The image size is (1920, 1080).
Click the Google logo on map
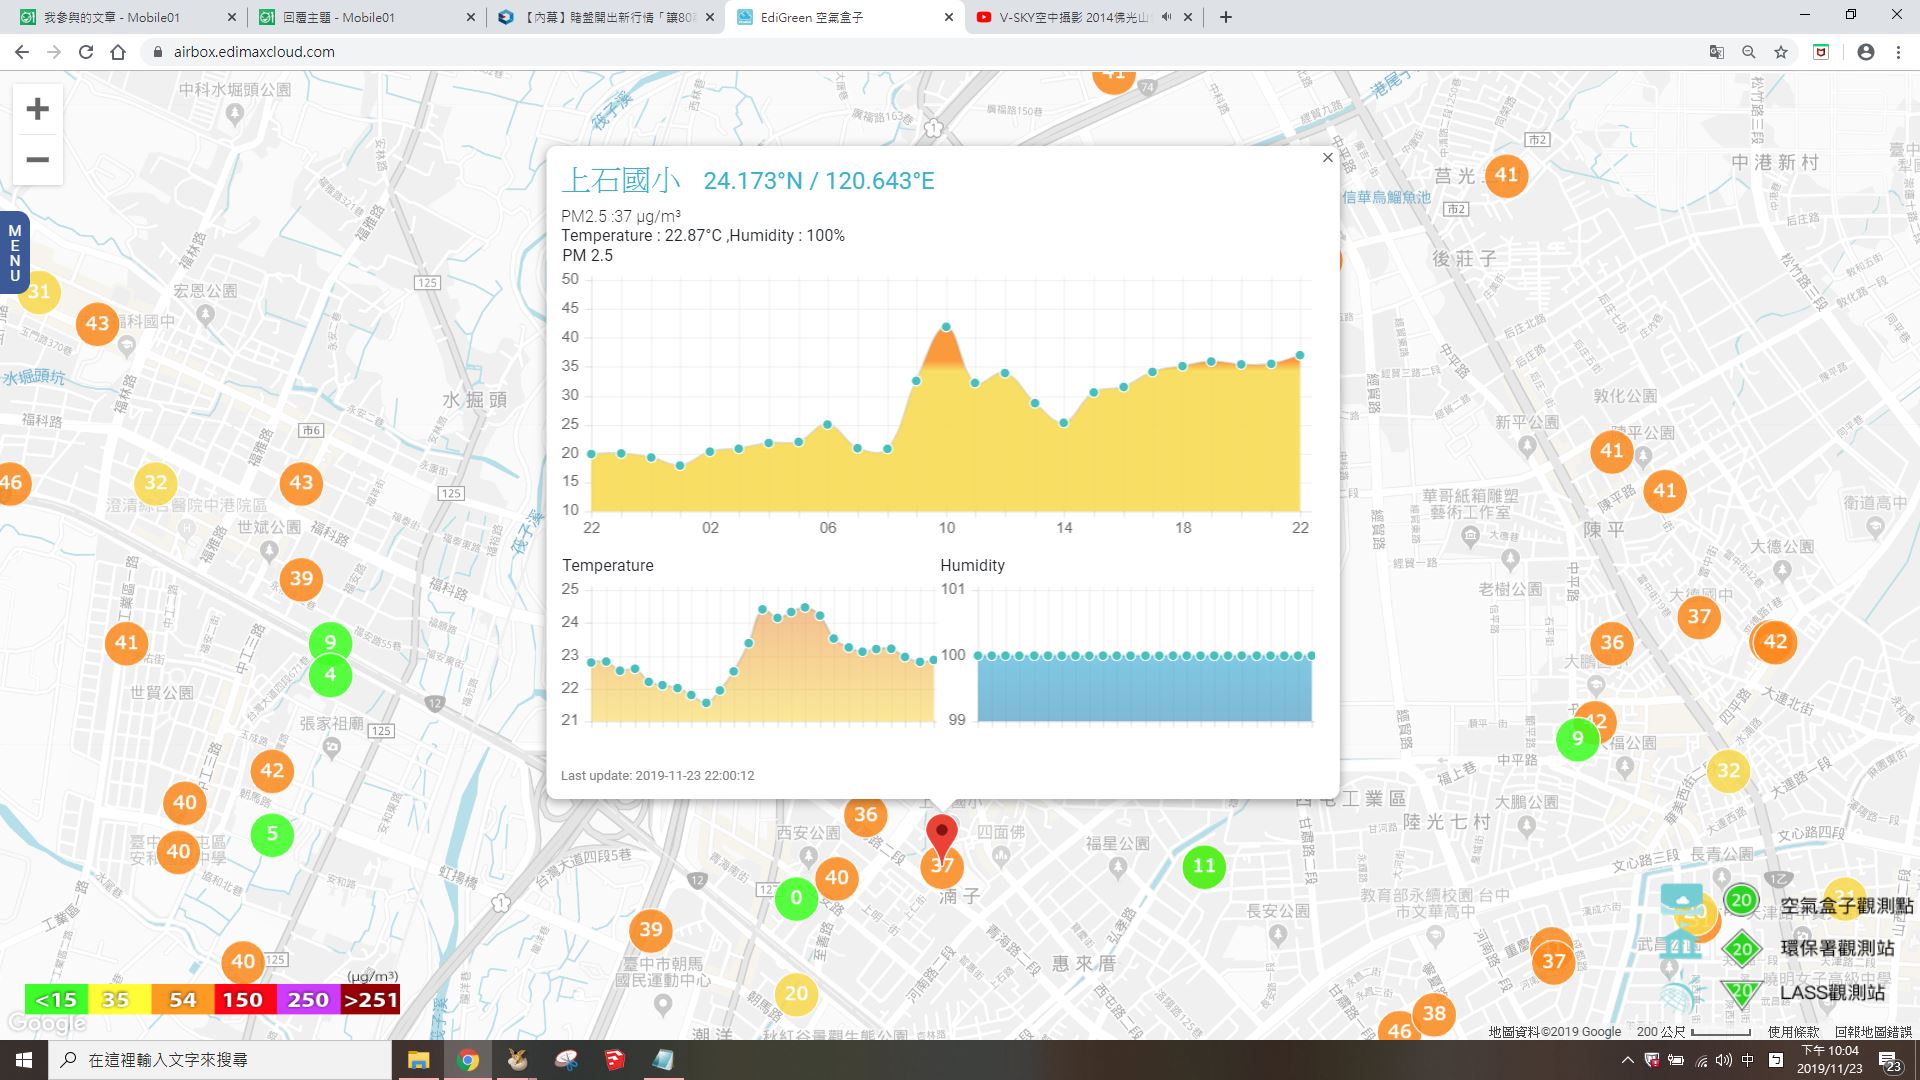pos(47,1023)
